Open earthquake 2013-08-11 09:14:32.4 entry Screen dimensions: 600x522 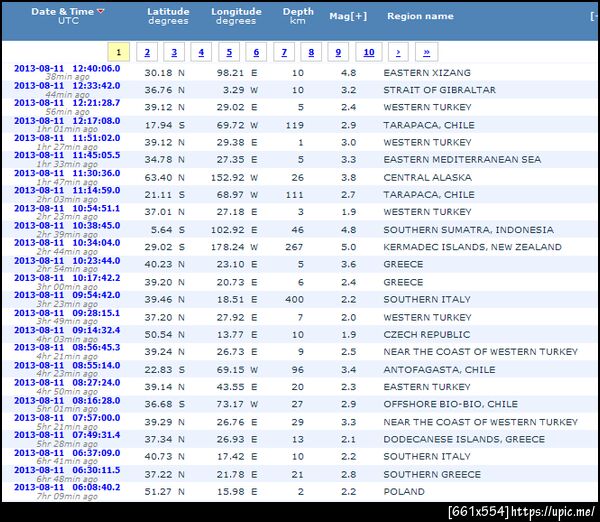pos(67,331)
